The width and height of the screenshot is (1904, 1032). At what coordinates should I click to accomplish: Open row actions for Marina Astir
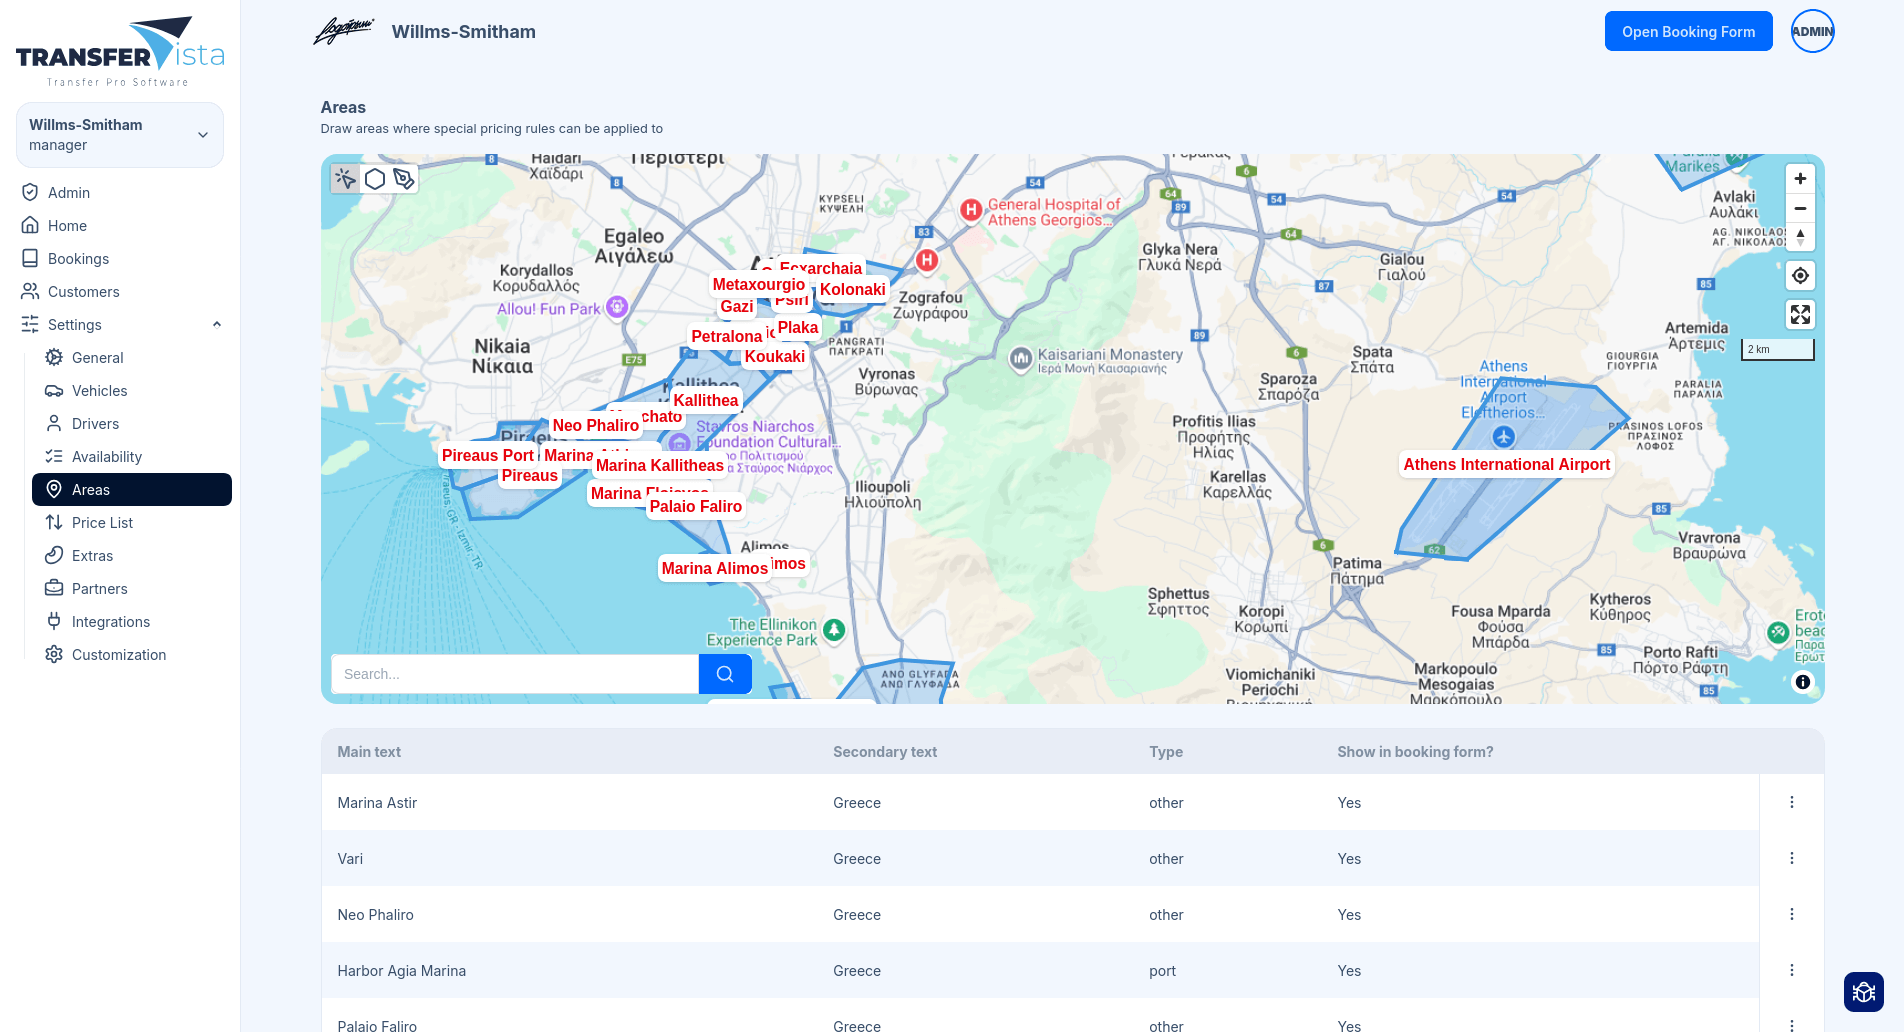(x=1792, y=802)
